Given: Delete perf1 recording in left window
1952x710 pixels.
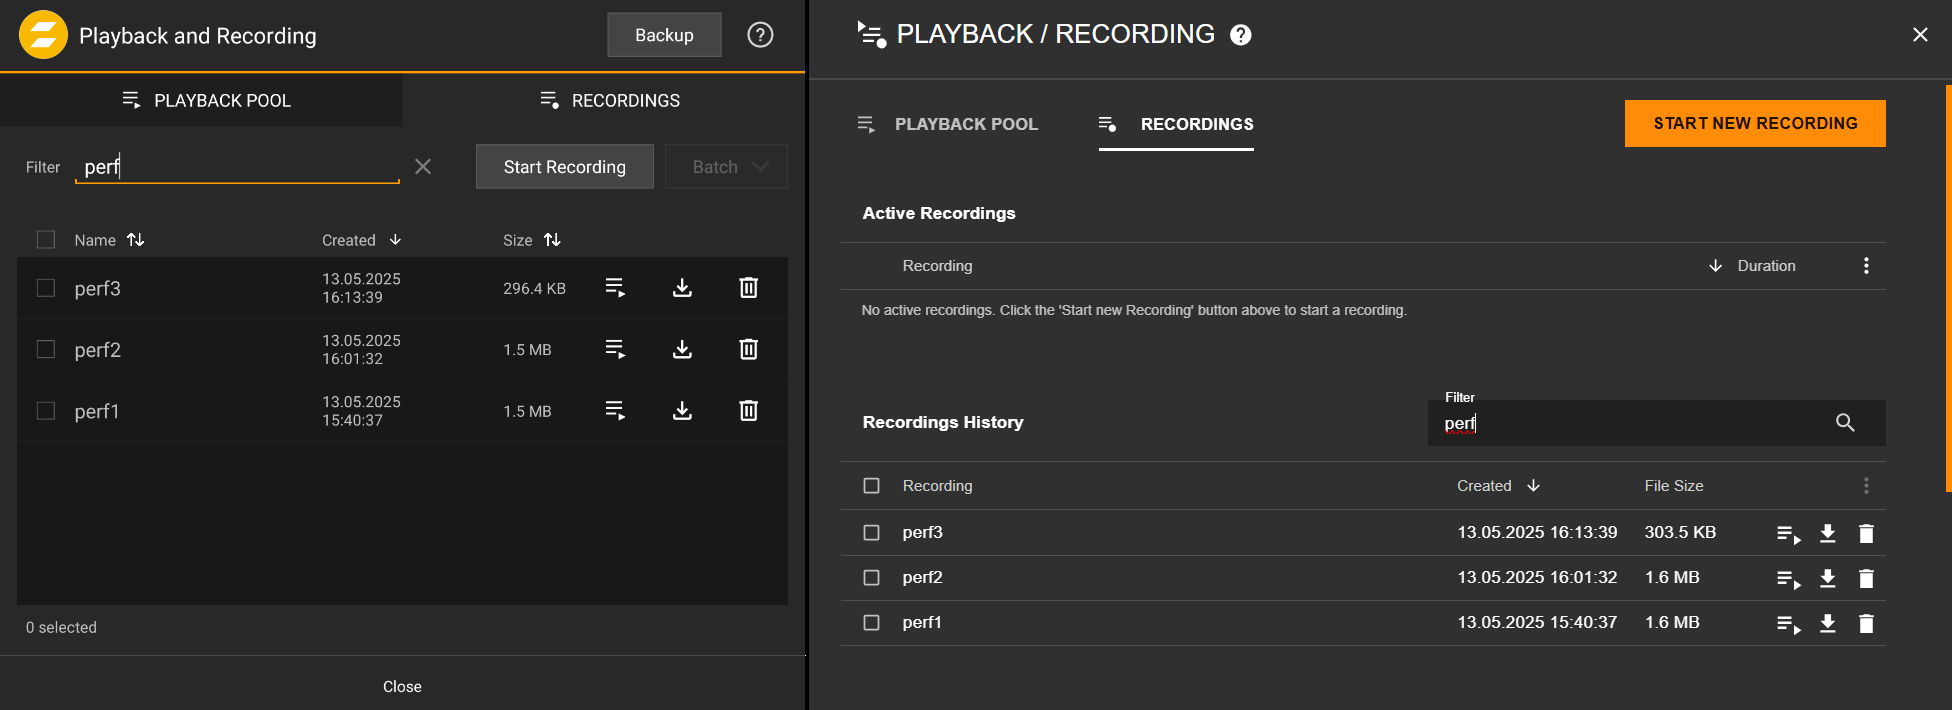Looking at the screenshot, I should pos(748,410).
